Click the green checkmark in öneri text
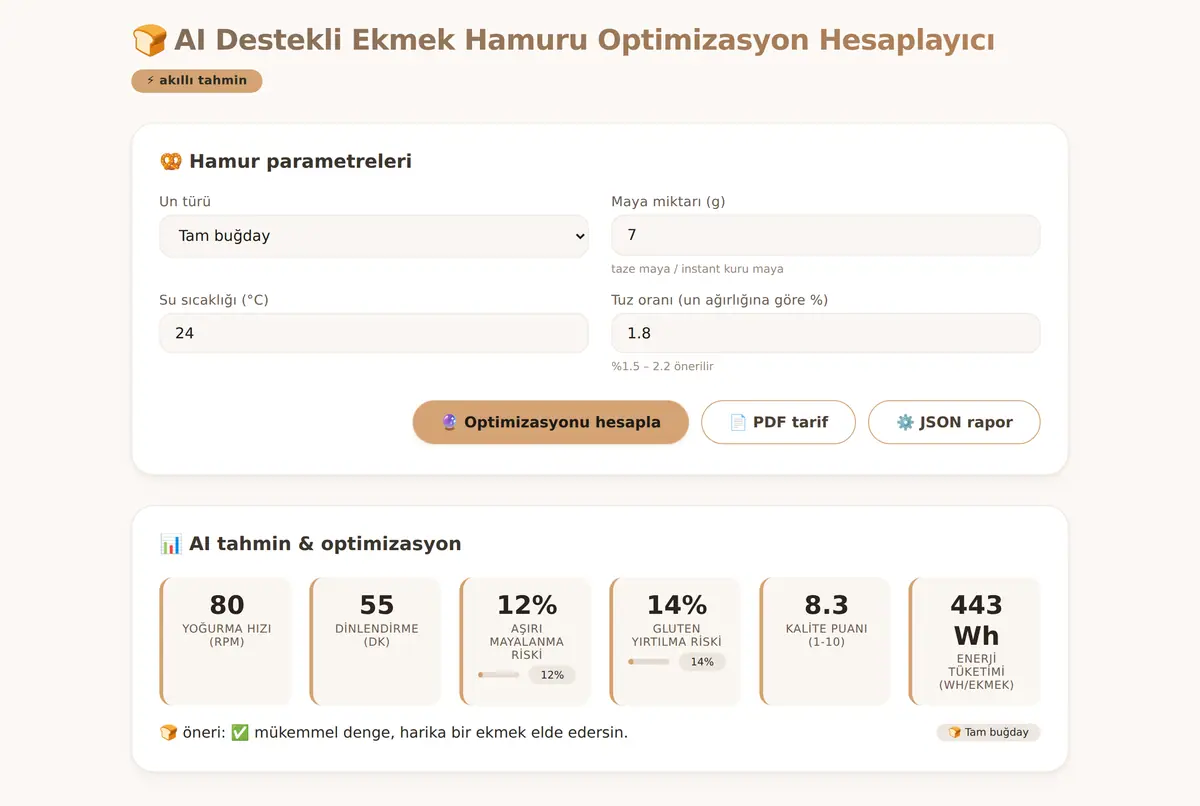 tap(240, 733)
